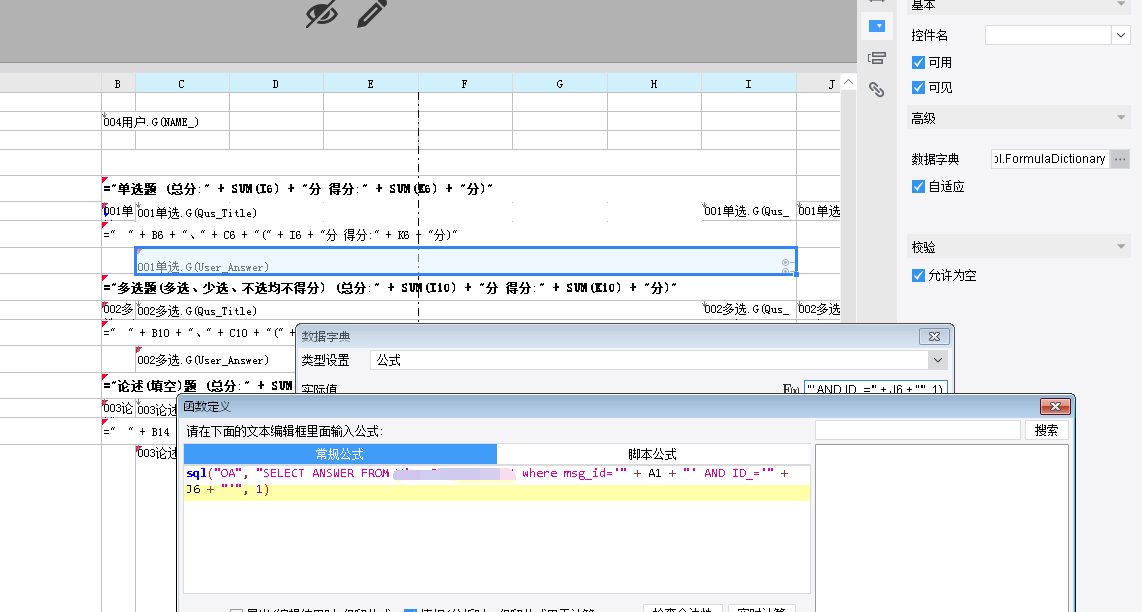Screen dimensions: 1142x612
Task: Select column header D
Action: [x=276, y=84]
